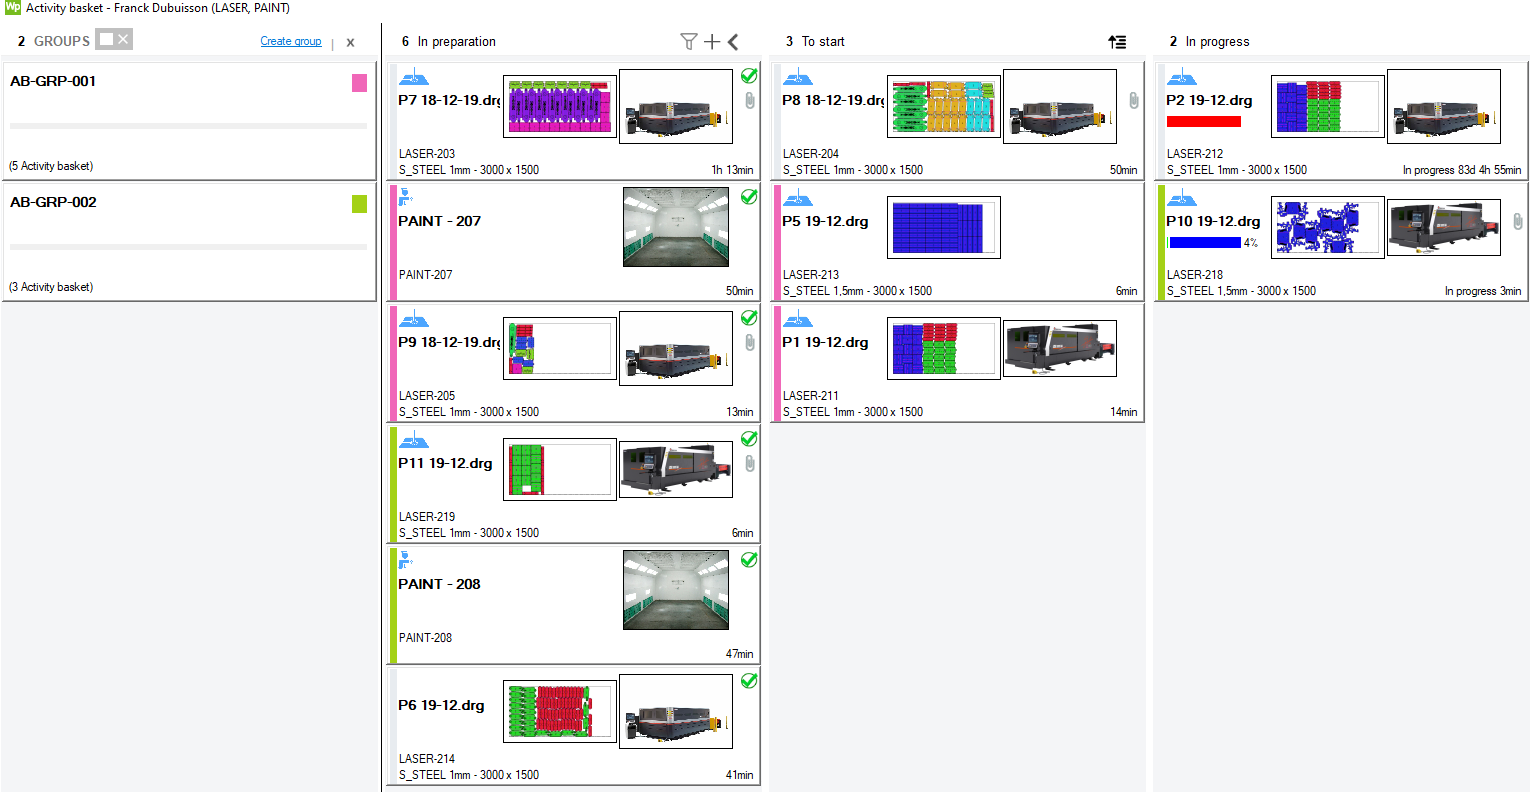Click the paperclip icon on P11 19-12.drg card
The width and height of the screenshot is (1536, 792).
(x=749, y=463)
